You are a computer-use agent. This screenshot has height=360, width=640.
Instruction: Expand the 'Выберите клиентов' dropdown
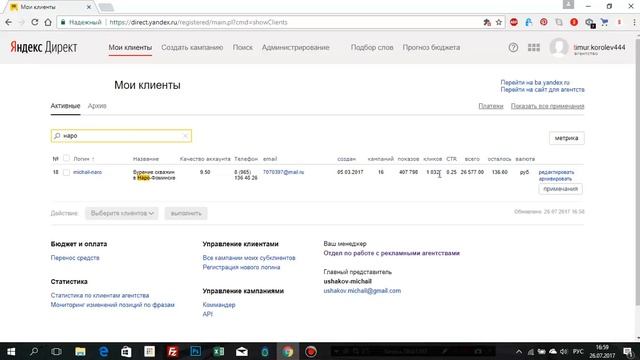tap(122, 213)
